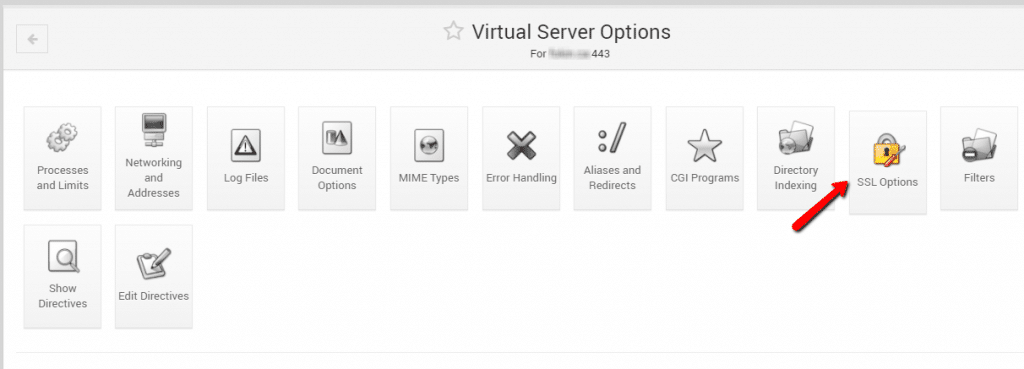
Task: Open Aliases and Redirects settings
Action: pos(613,159)
